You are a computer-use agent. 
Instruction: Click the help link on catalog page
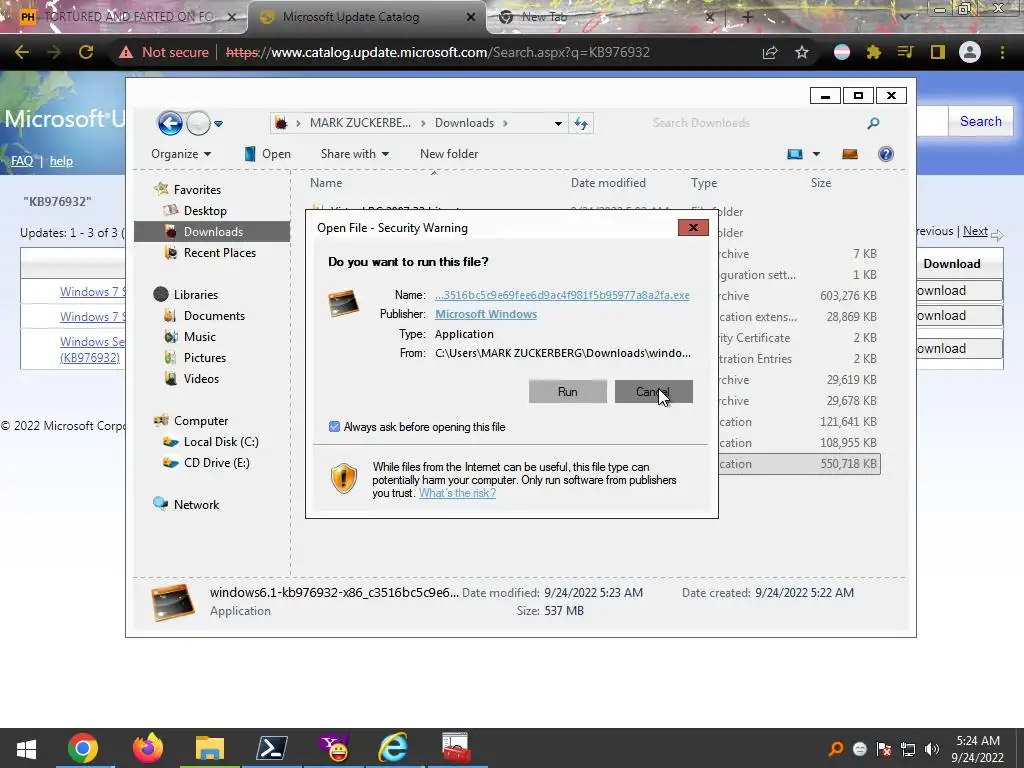(61, 161)
